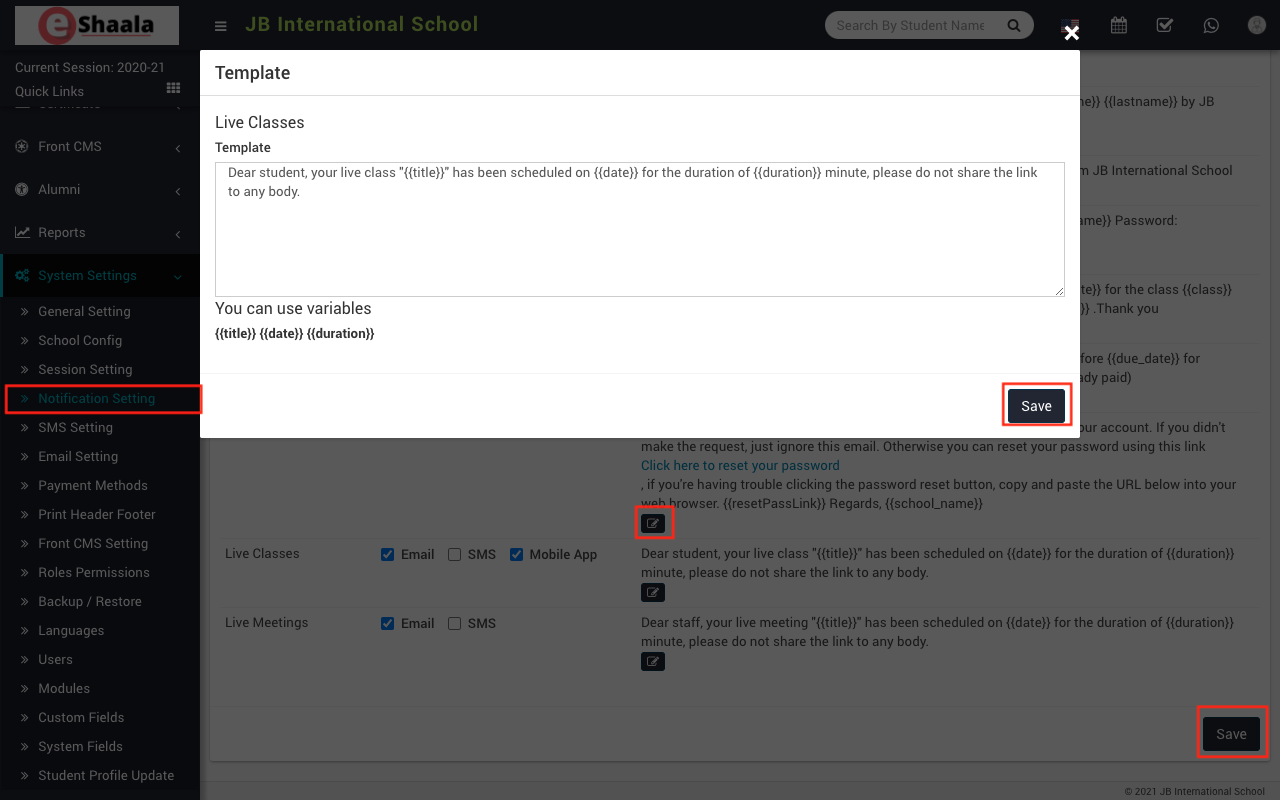Close the Template dialog with X
The width and height of the screenshot is (1280, 800).
pos(1071,33)
